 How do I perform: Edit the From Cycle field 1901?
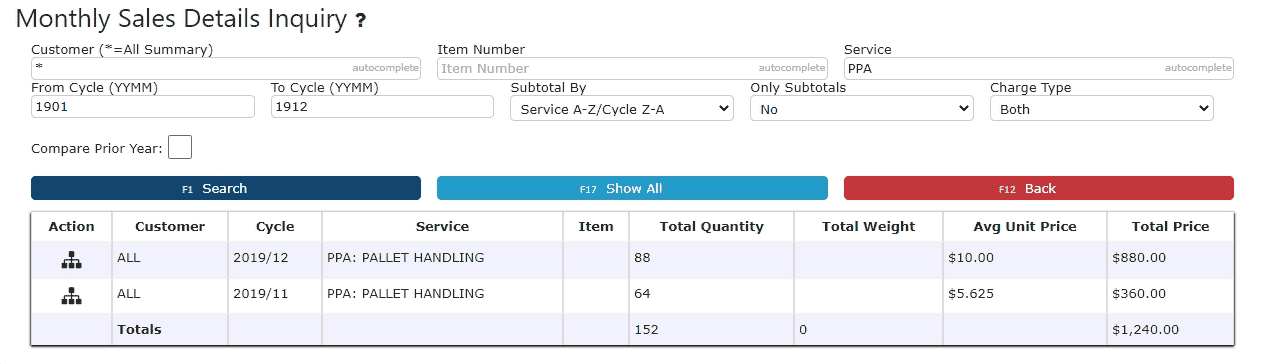coord(143,107)
